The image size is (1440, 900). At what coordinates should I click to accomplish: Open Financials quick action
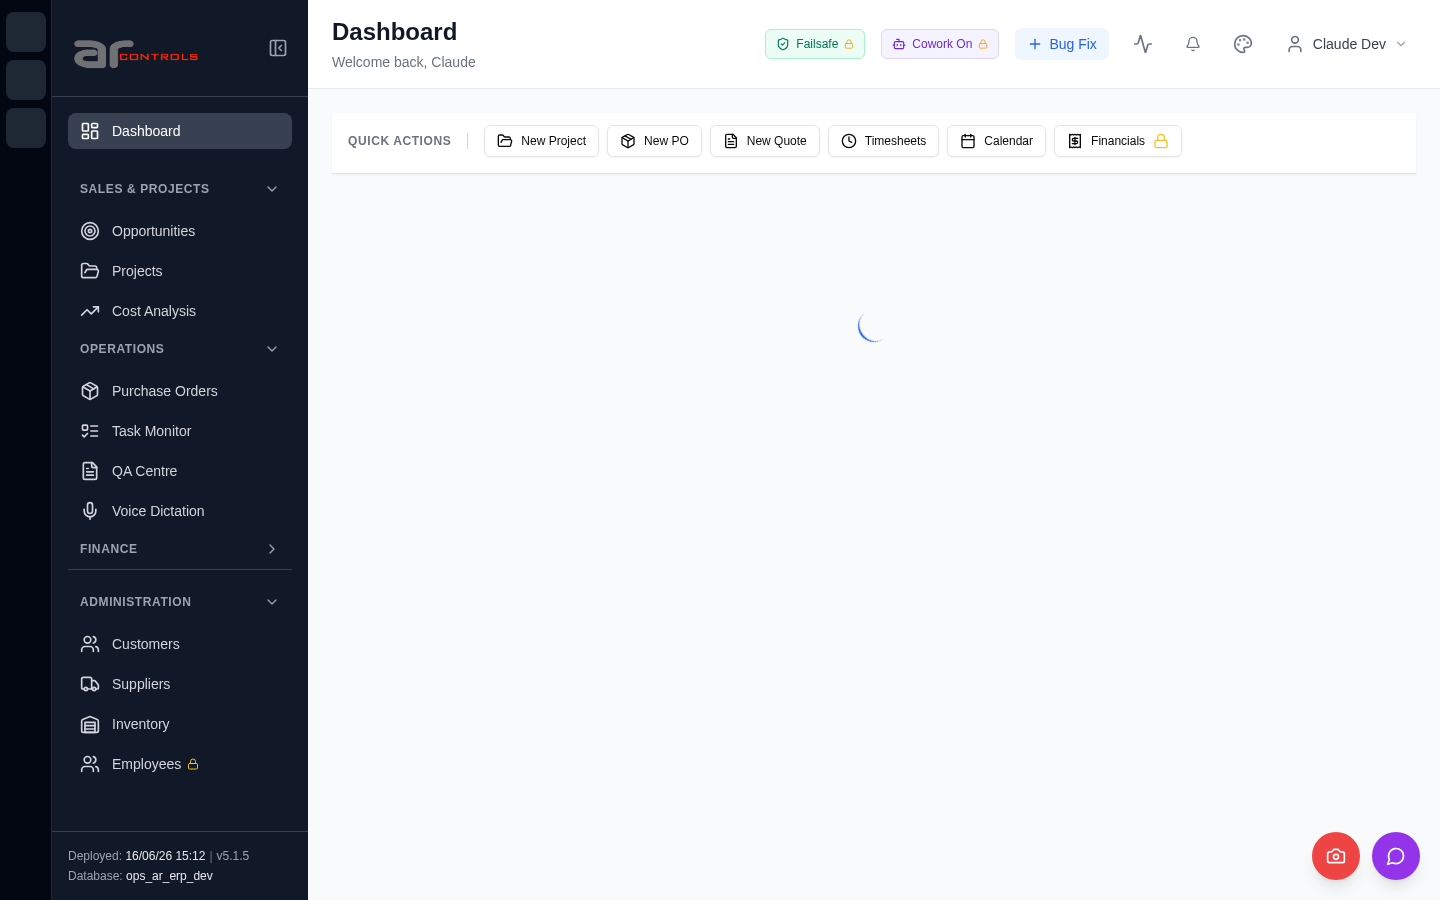[1118, 141]
